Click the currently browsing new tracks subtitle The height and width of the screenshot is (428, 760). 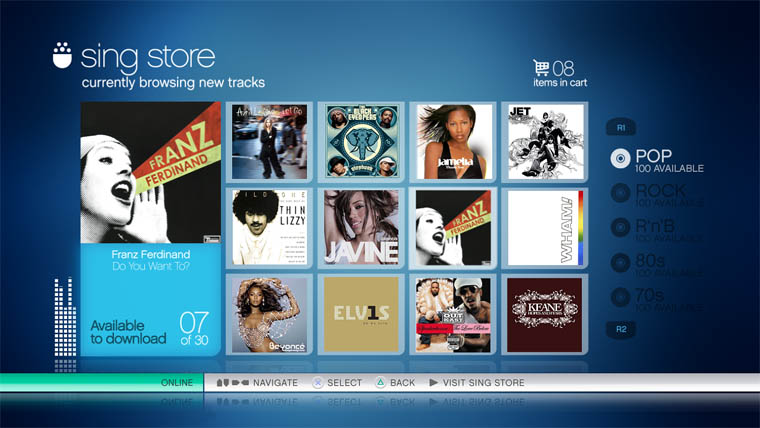tap(173, 82)
